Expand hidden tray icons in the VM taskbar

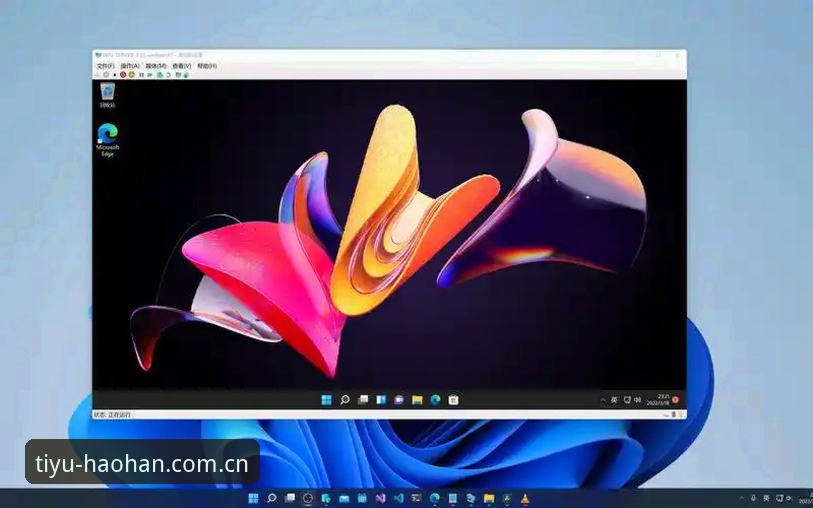602,400
